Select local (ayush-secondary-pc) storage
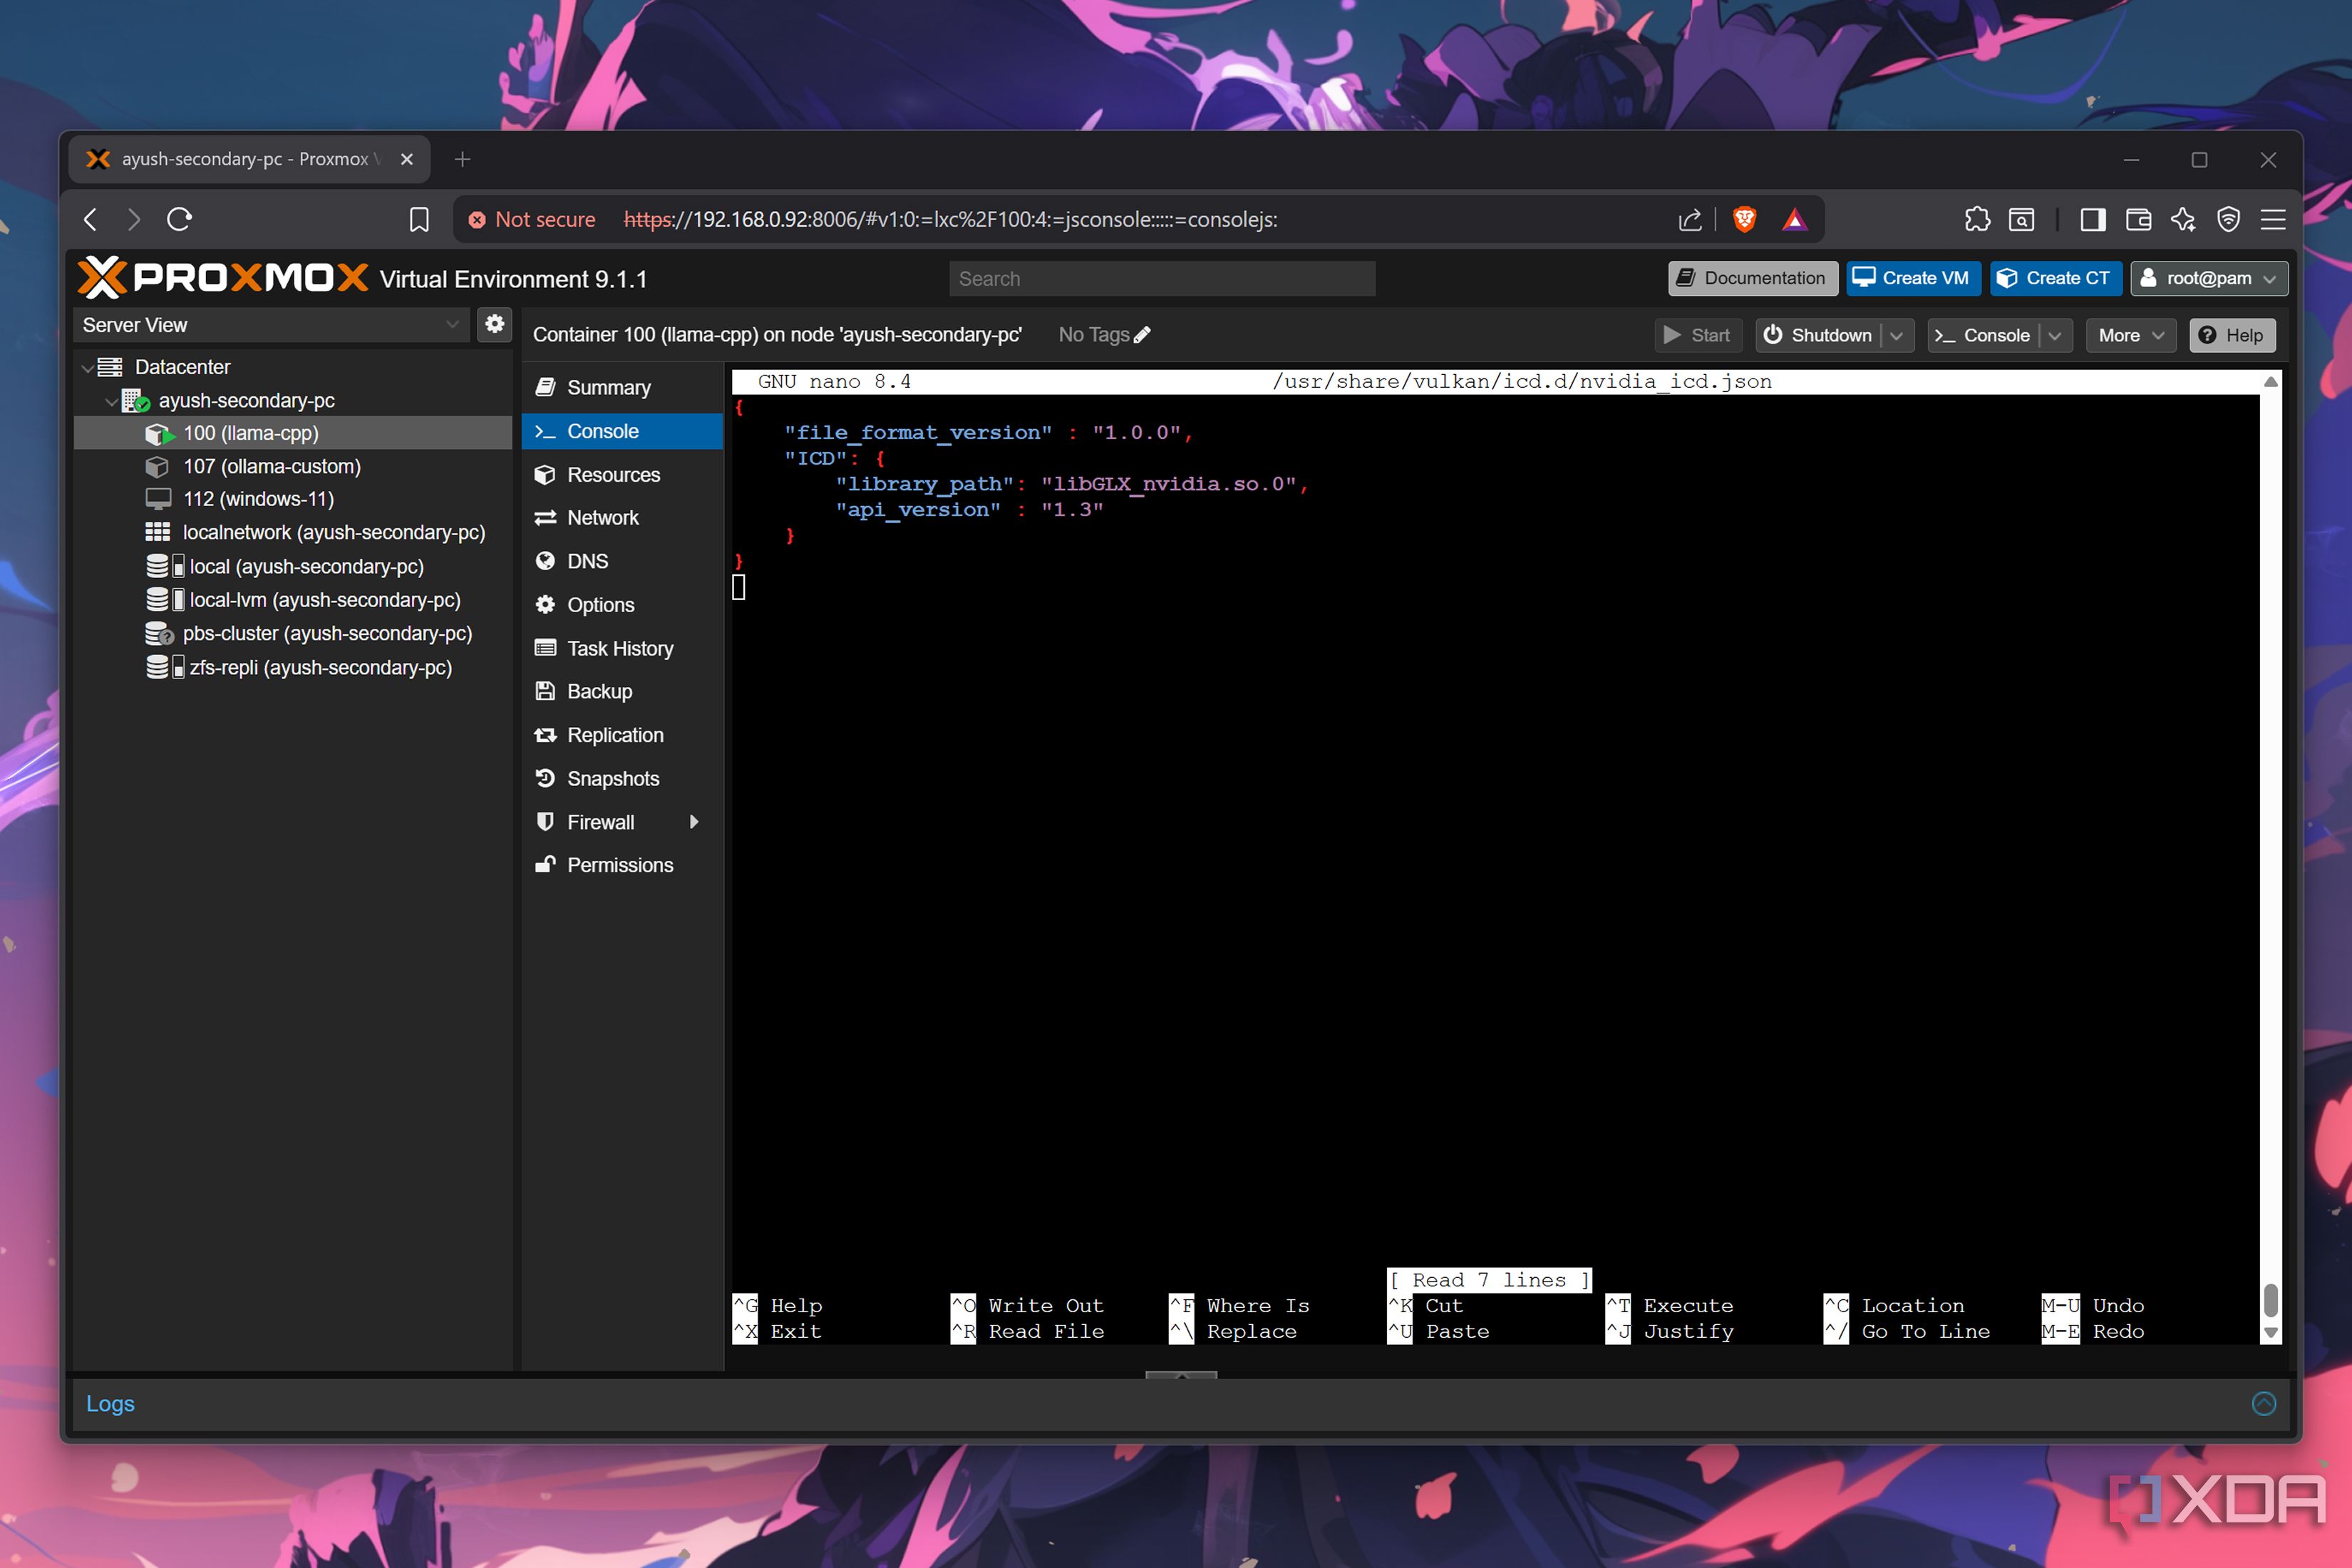 (x=293, y=566)
